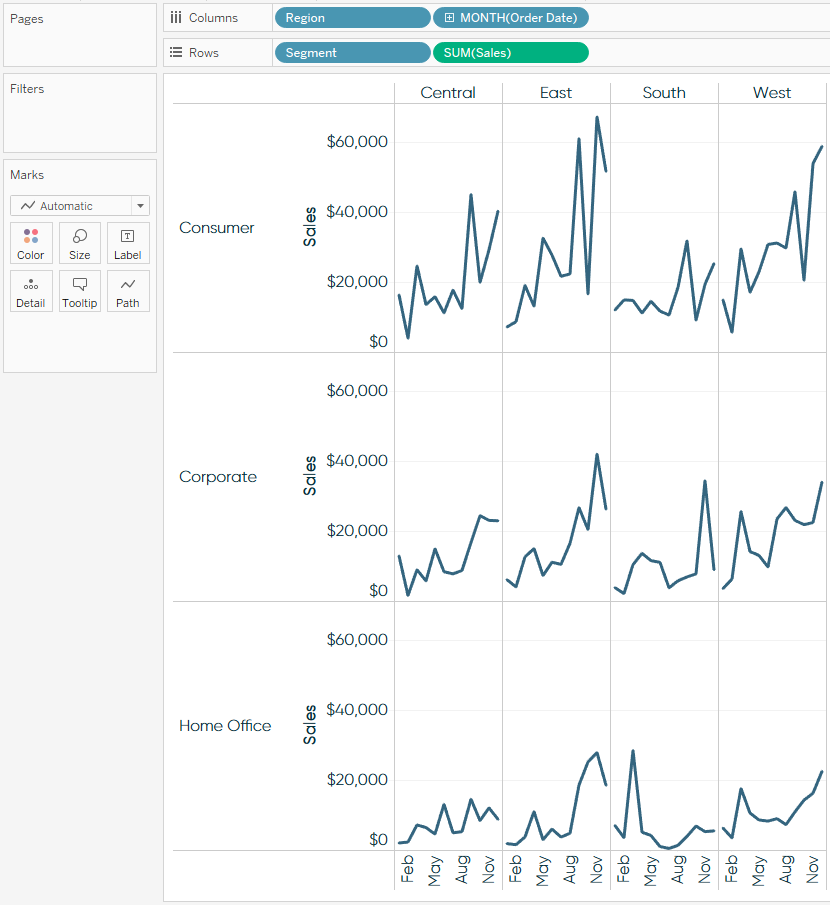This screenshot has width=830, height=905.
Task: Open the Size marks shelf
Action: 79,243
